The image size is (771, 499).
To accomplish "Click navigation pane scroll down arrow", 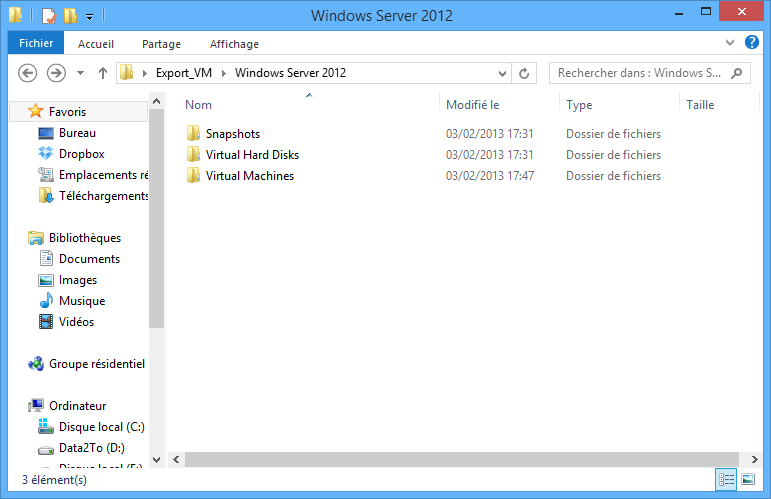I will [x=156, y=460].
